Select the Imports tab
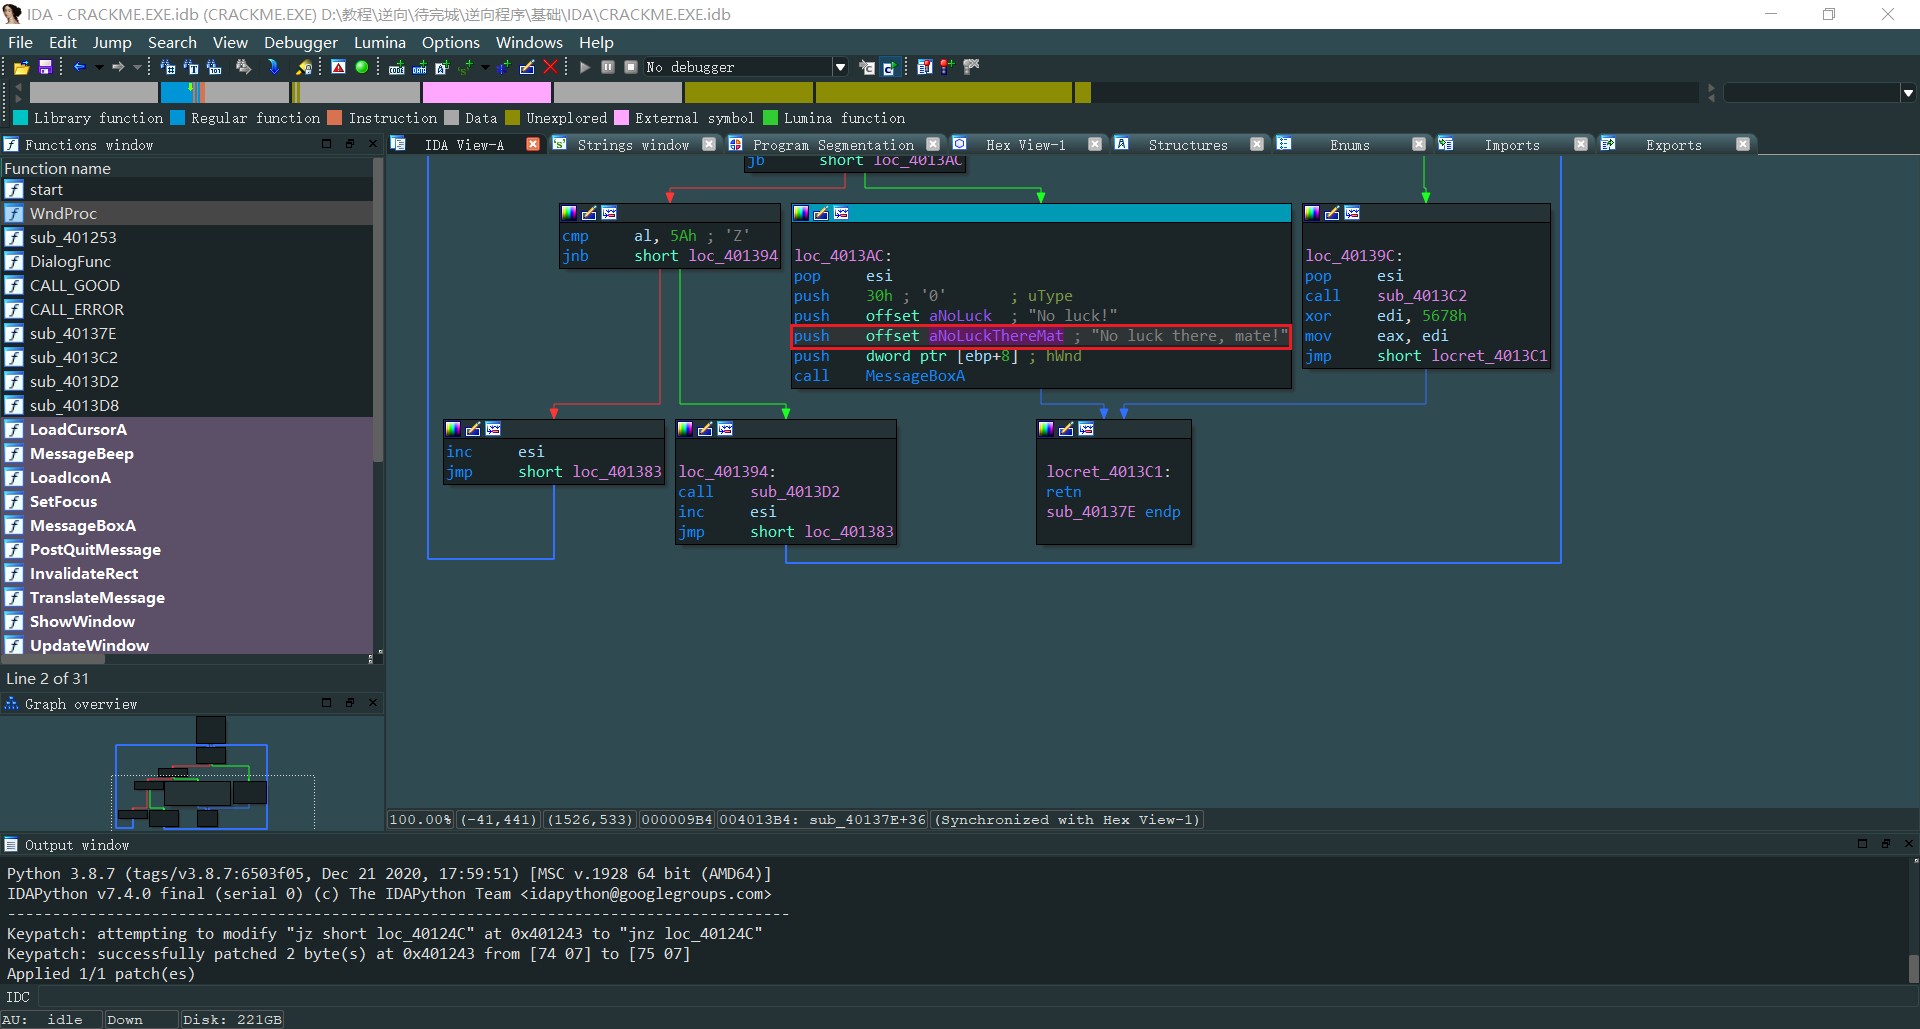 (1511, 145)
